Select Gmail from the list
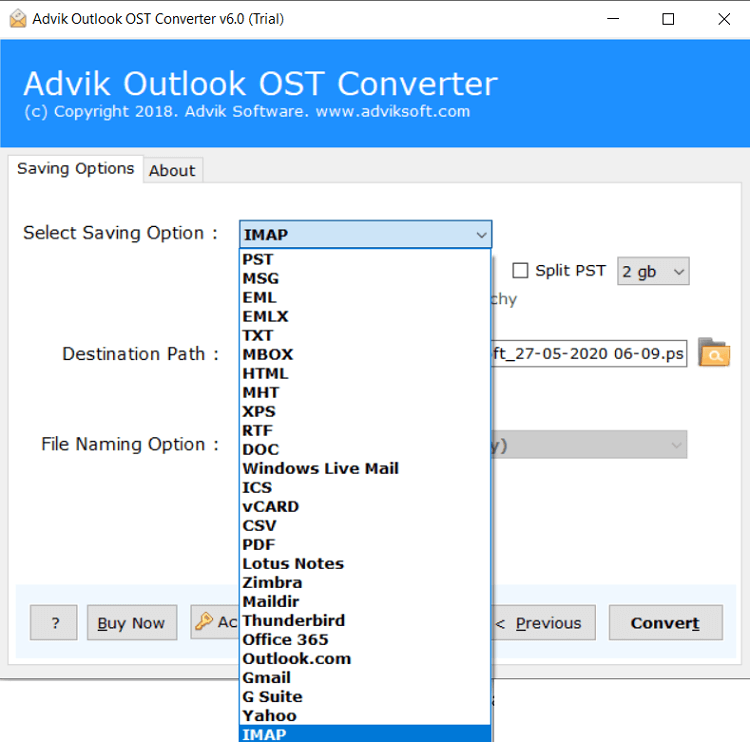Image resolution: width=750 pixels, height=742 pixels. pos(365,677)
